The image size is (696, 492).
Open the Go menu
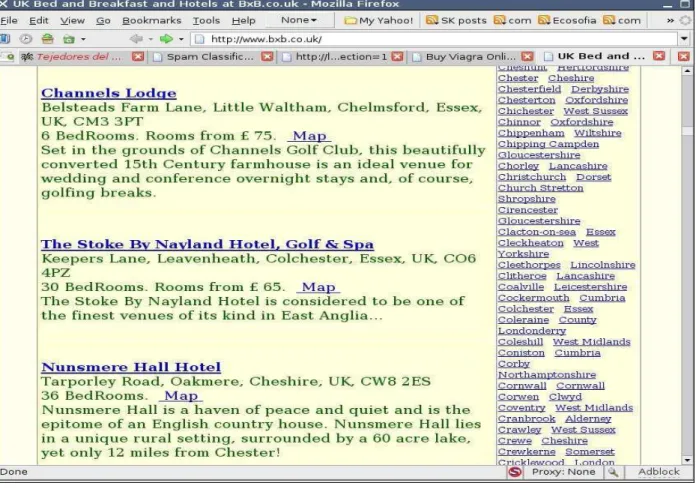coord(103,20)
